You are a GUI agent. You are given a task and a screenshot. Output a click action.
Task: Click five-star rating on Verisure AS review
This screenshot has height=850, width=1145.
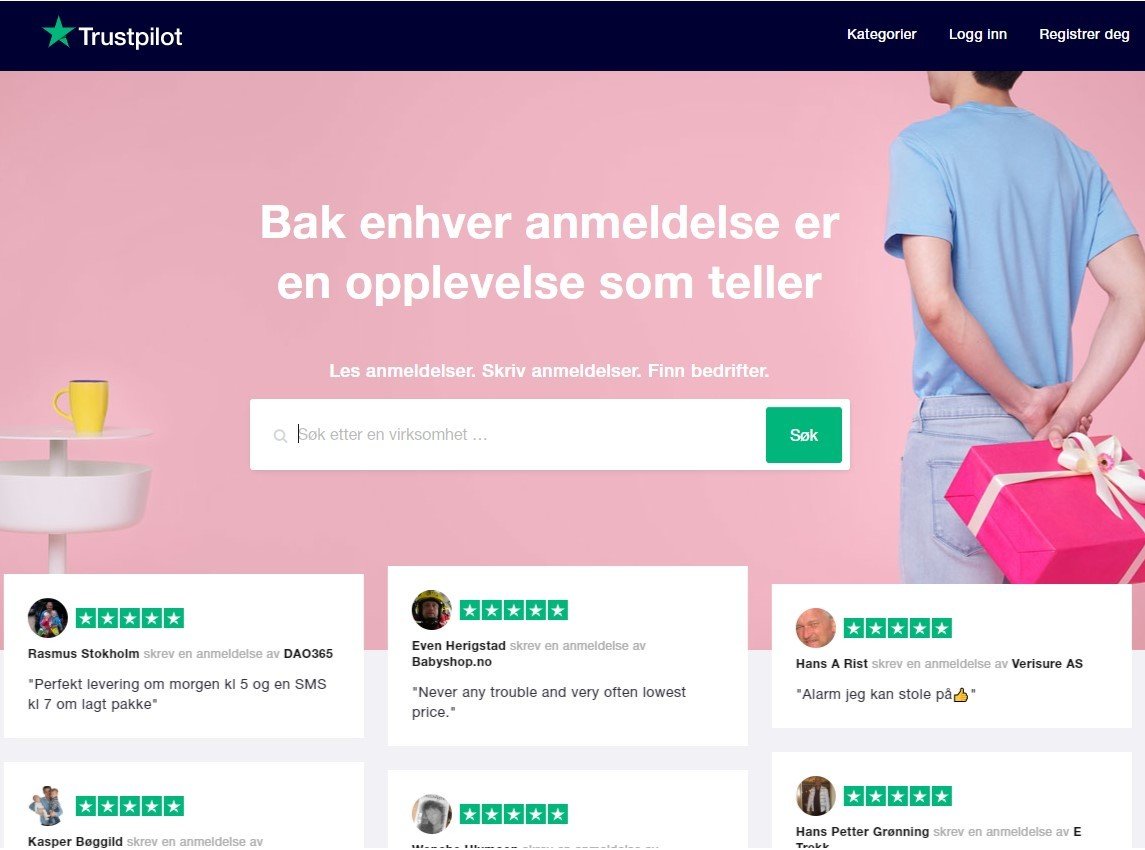point(898,628)
